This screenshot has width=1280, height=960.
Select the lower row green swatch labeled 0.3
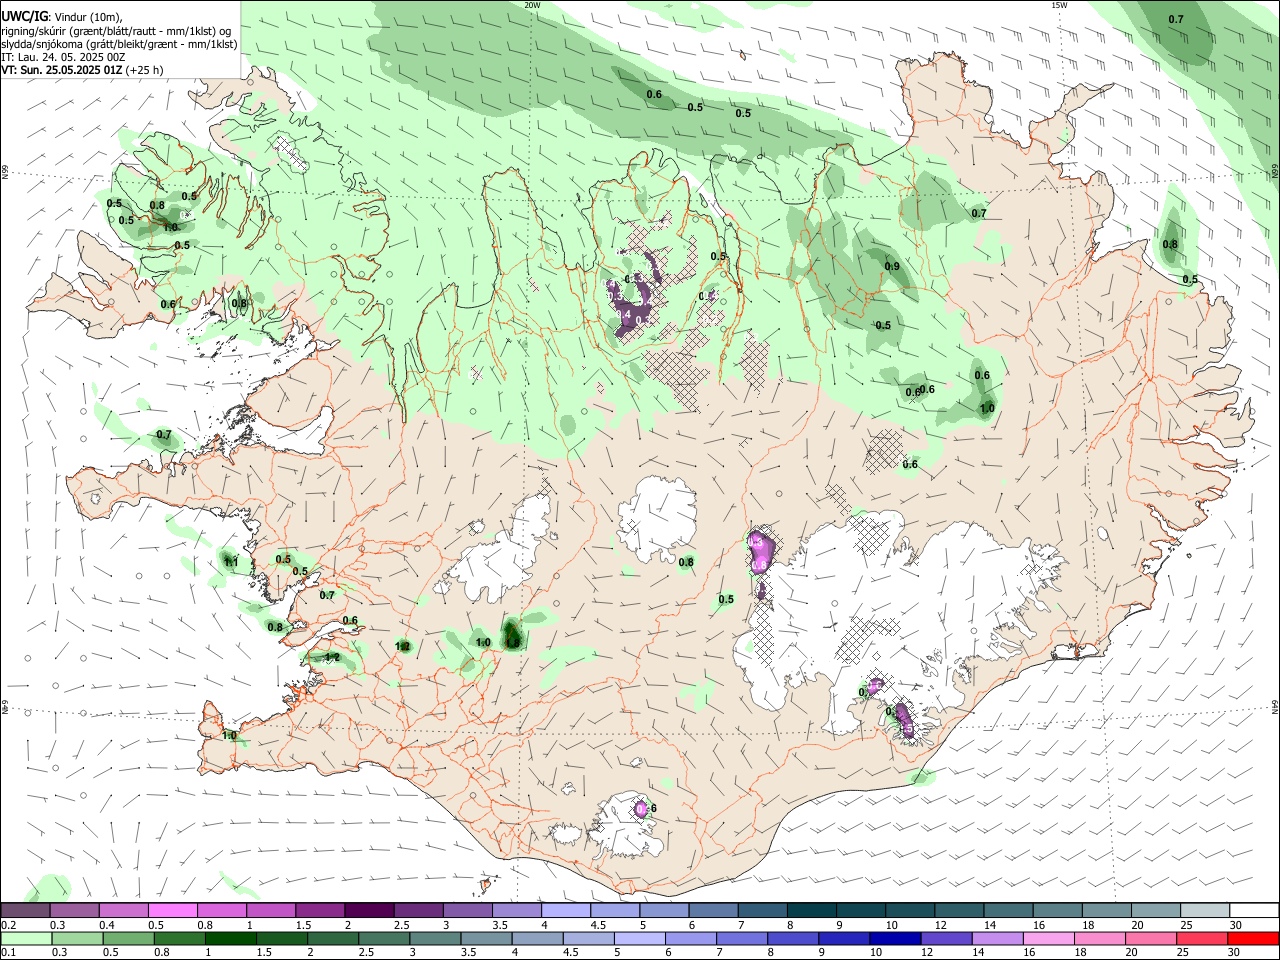(77, 939)
